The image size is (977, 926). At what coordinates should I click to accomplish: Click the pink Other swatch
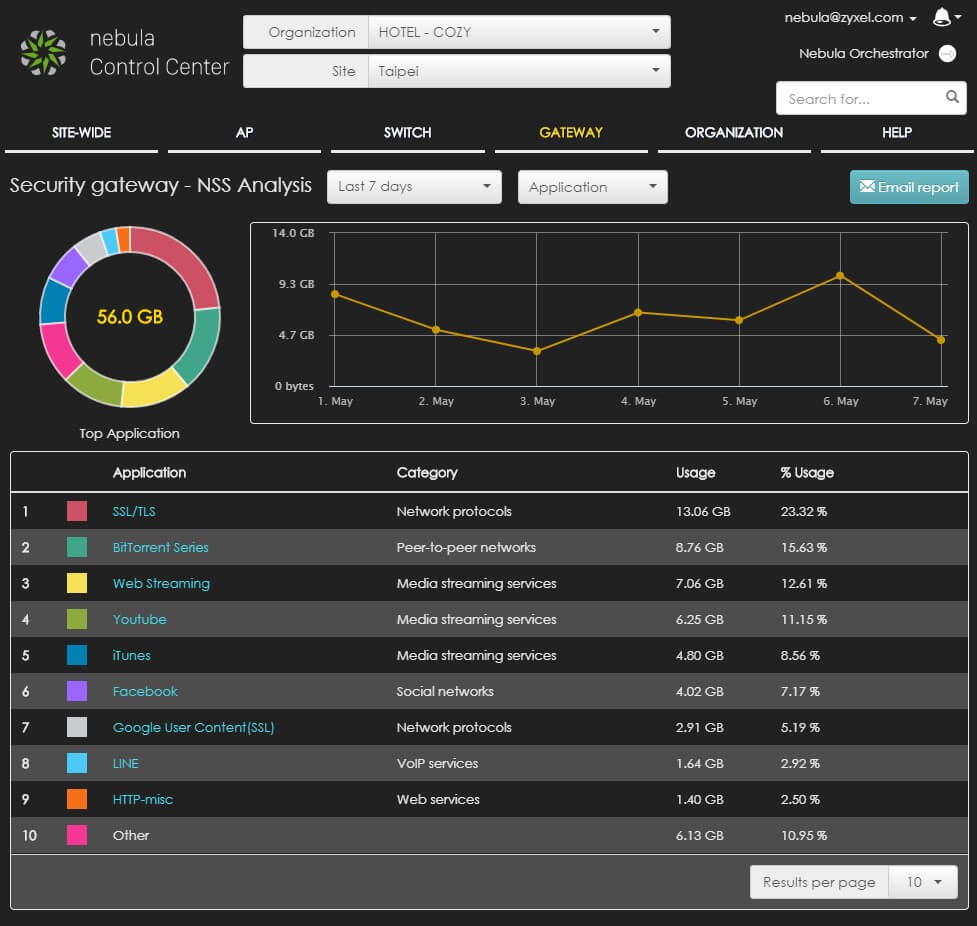click(77, 835)
